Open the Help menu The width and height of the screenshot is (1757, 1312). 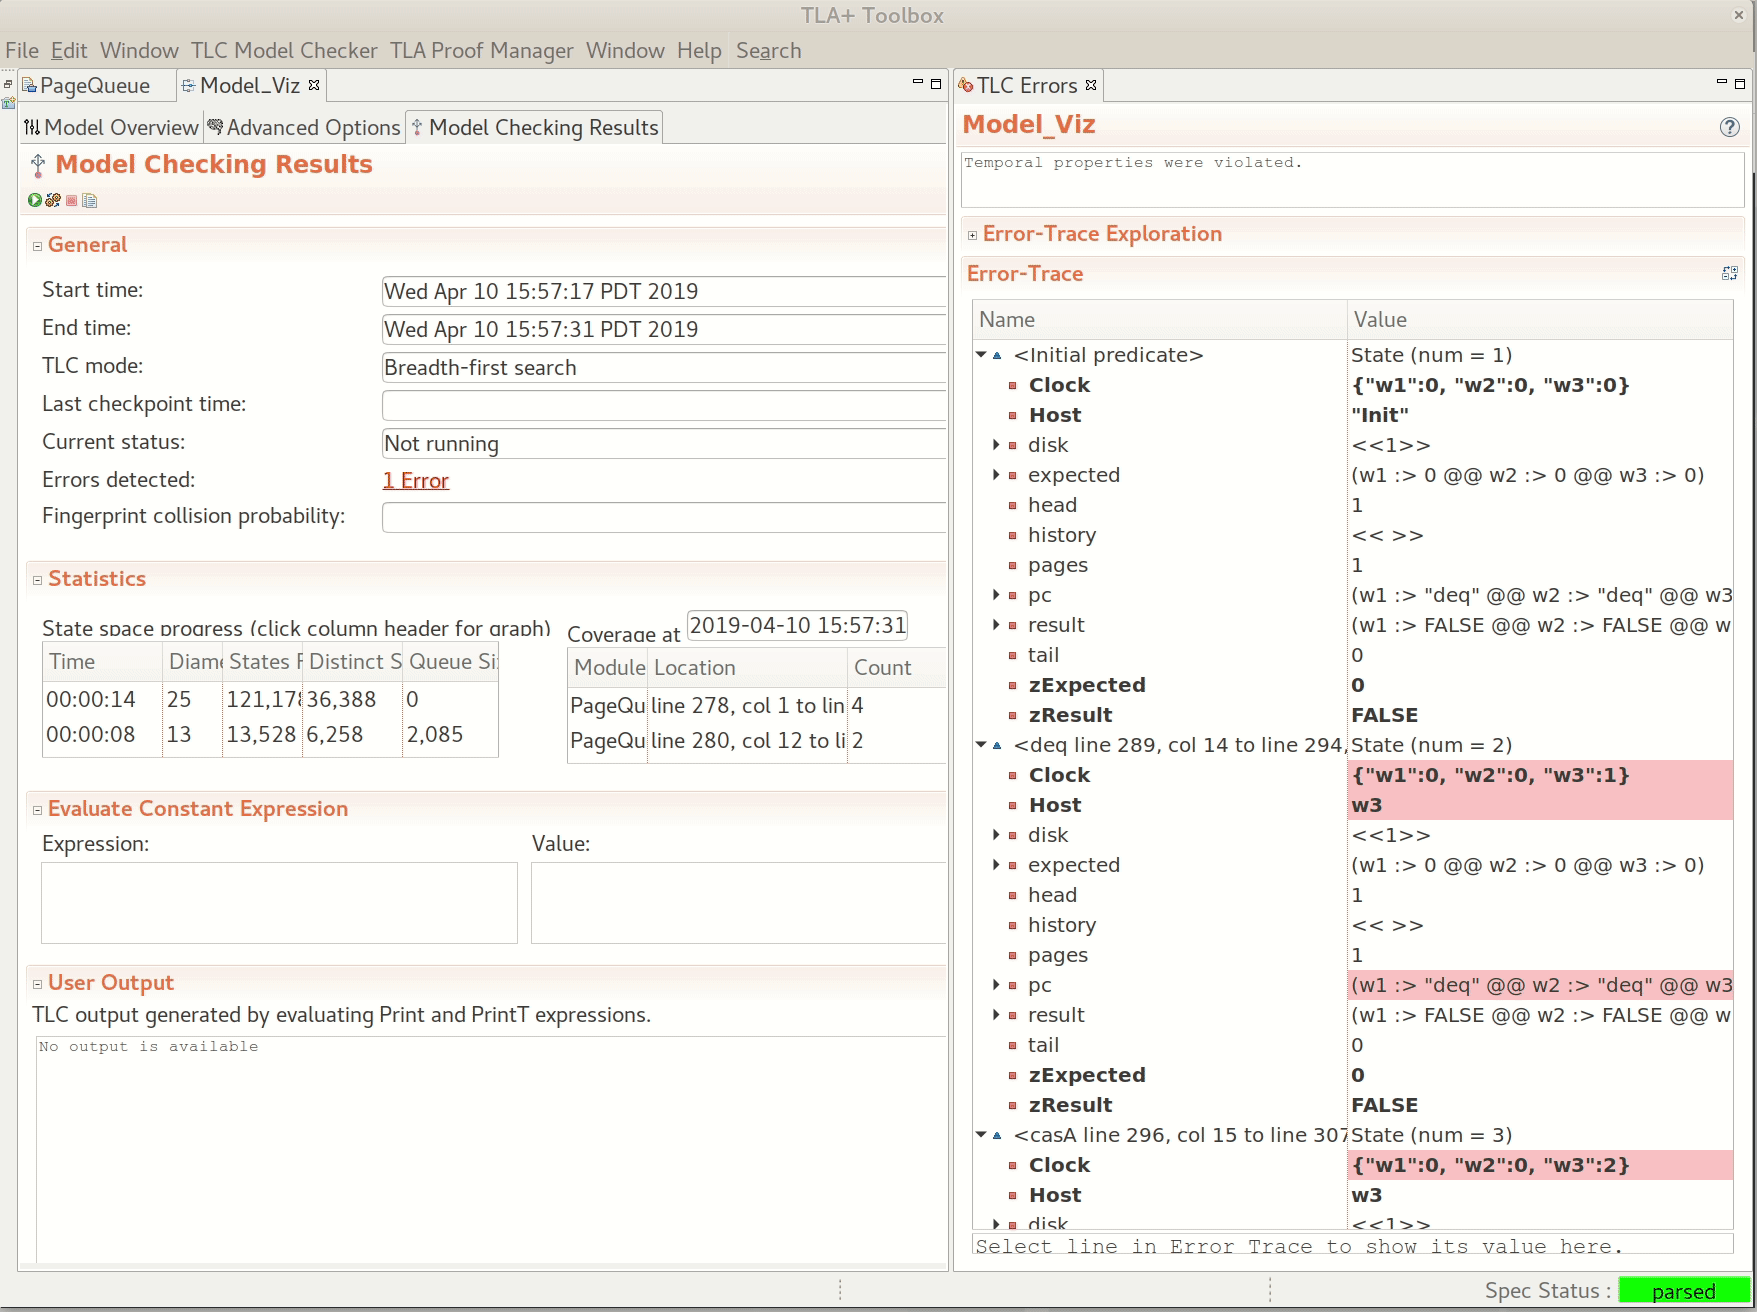[x=699, y=51]
